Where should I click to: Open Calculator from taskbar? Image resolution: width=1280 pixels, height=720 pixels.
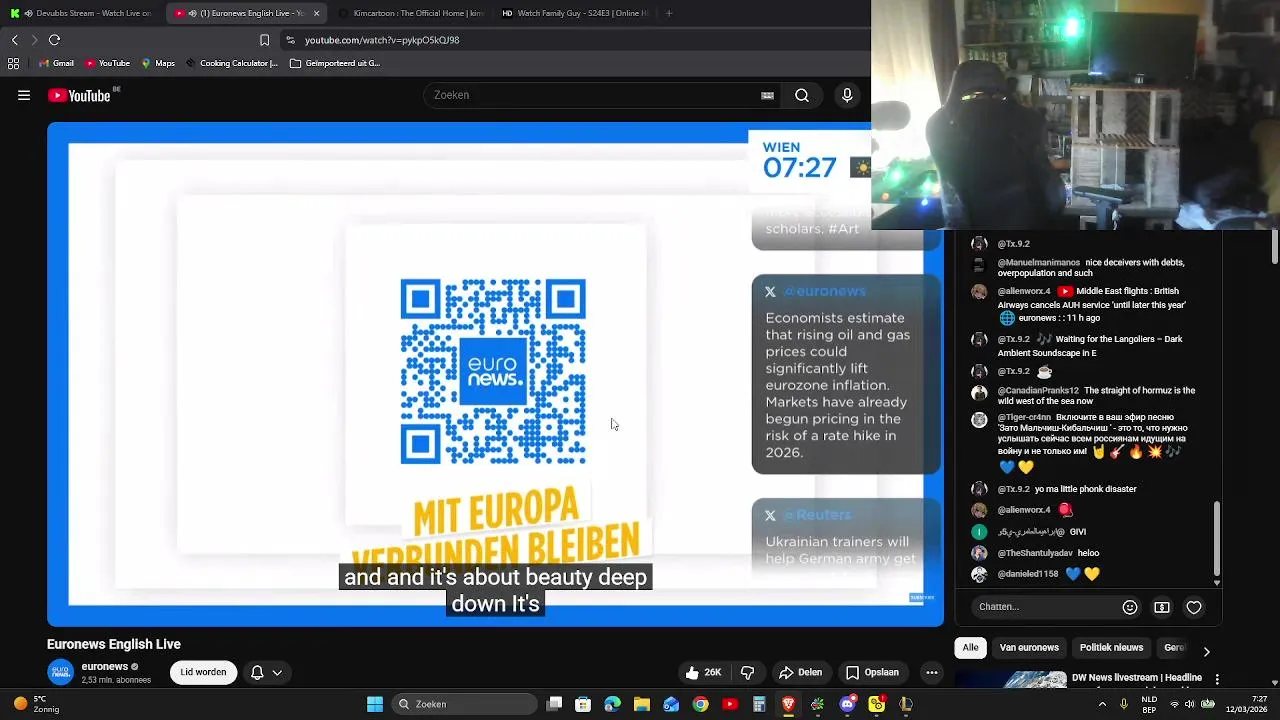click(760, 704)
